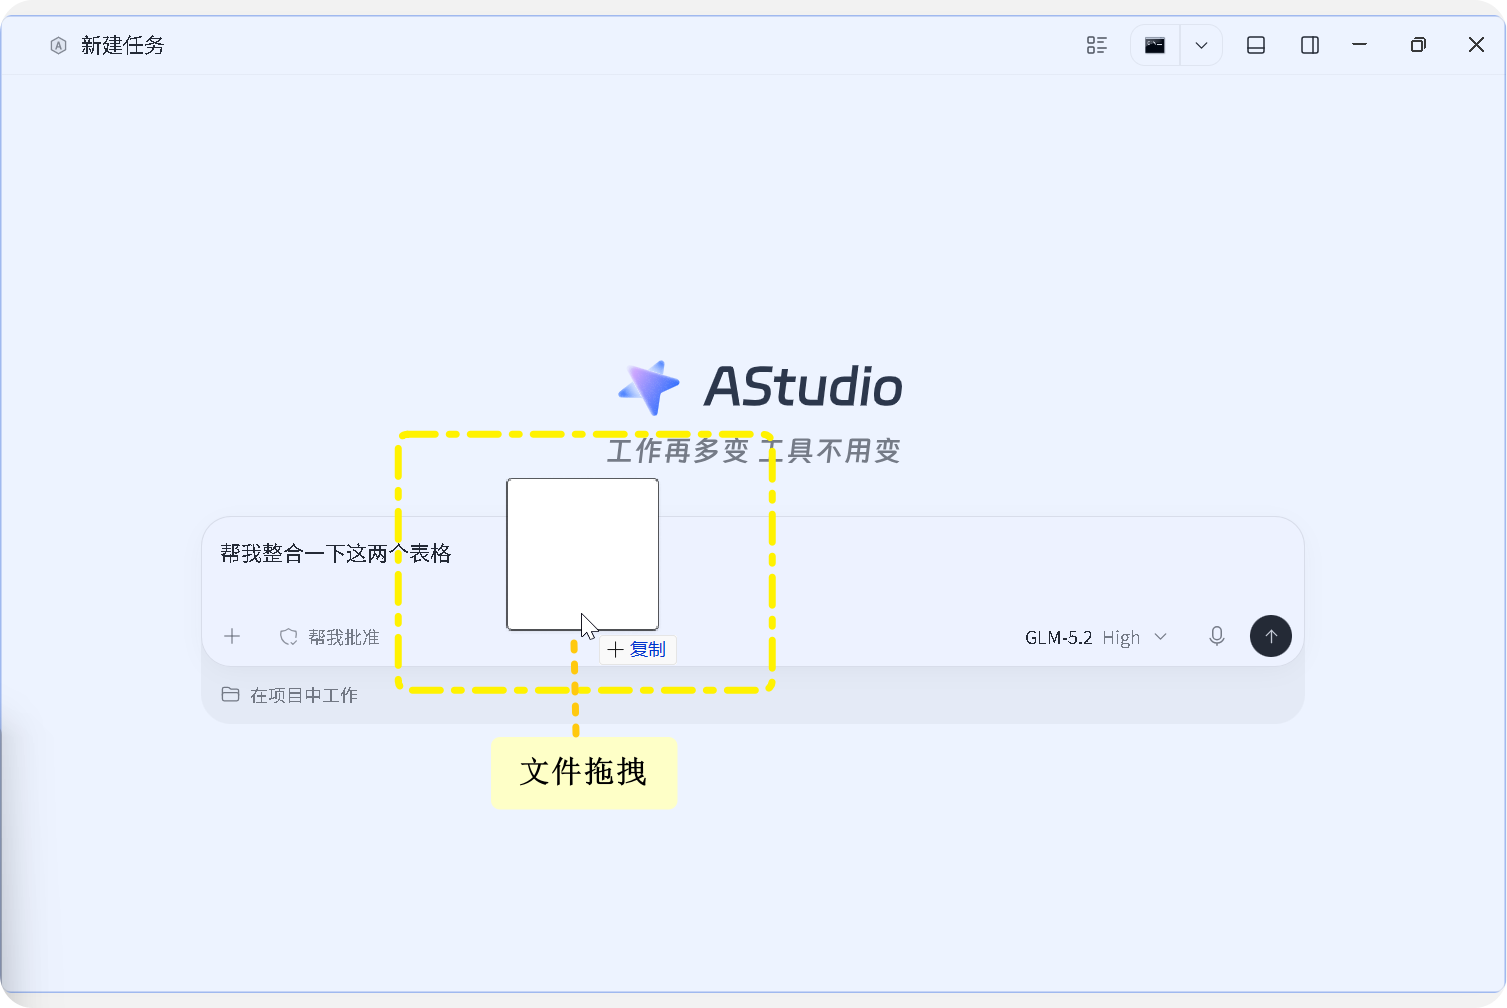This screenshot has height=1008, width=1507.
Task: Focus the message input containing 帮我整合一下这两个表格
Action: point(752,554)
